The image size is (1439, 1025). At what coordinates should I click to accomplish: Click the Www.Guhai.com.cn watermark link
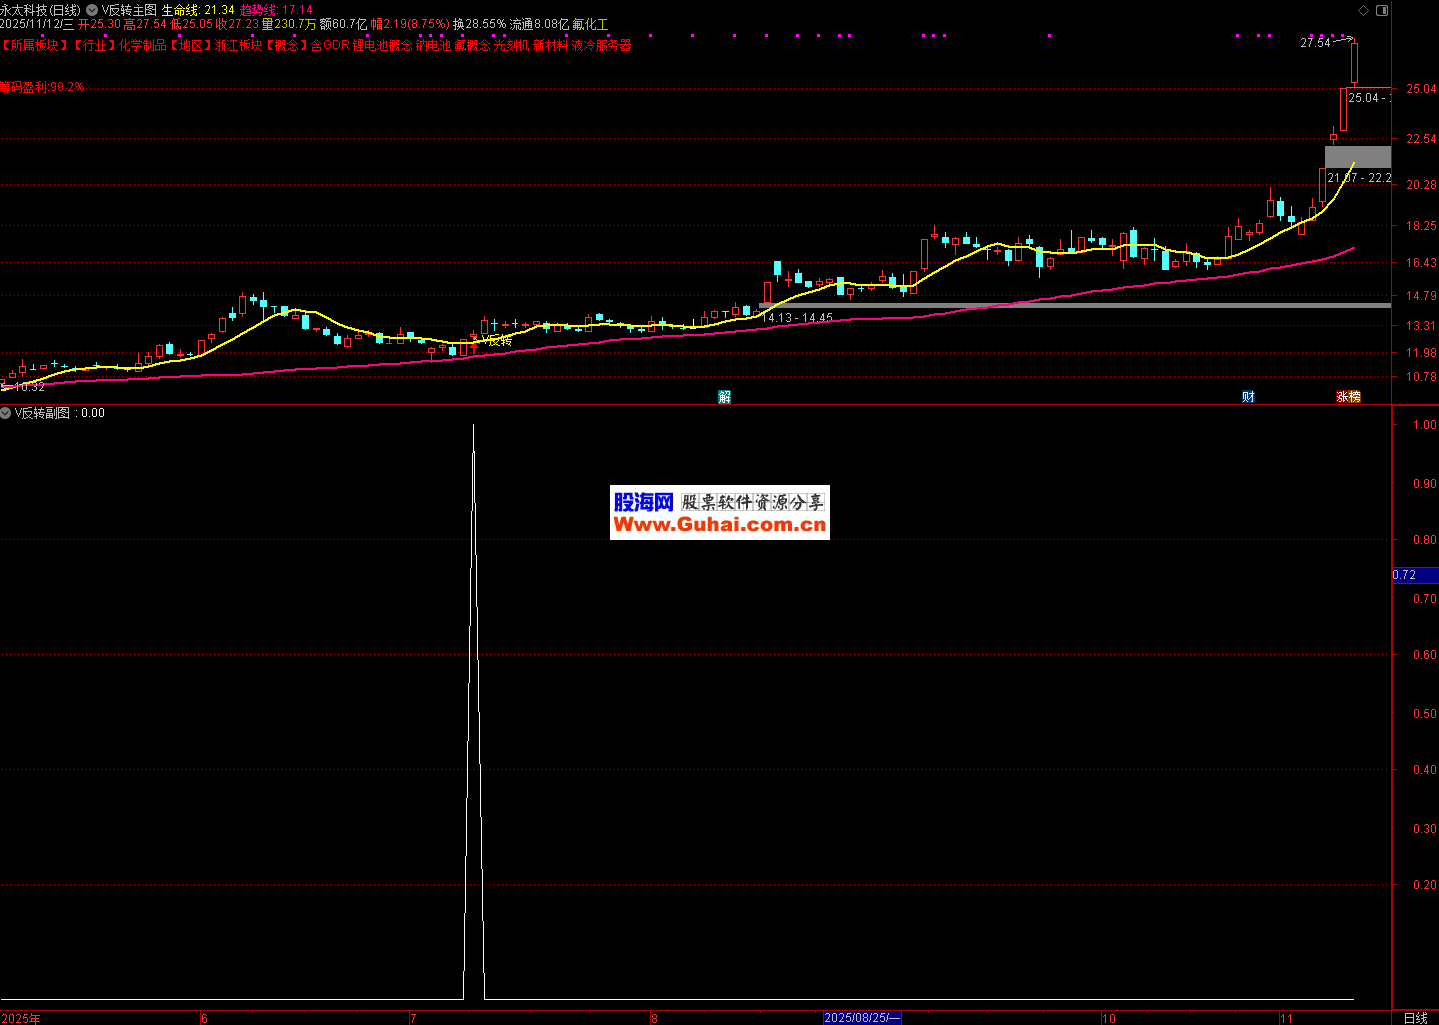(x=719, y=525)
